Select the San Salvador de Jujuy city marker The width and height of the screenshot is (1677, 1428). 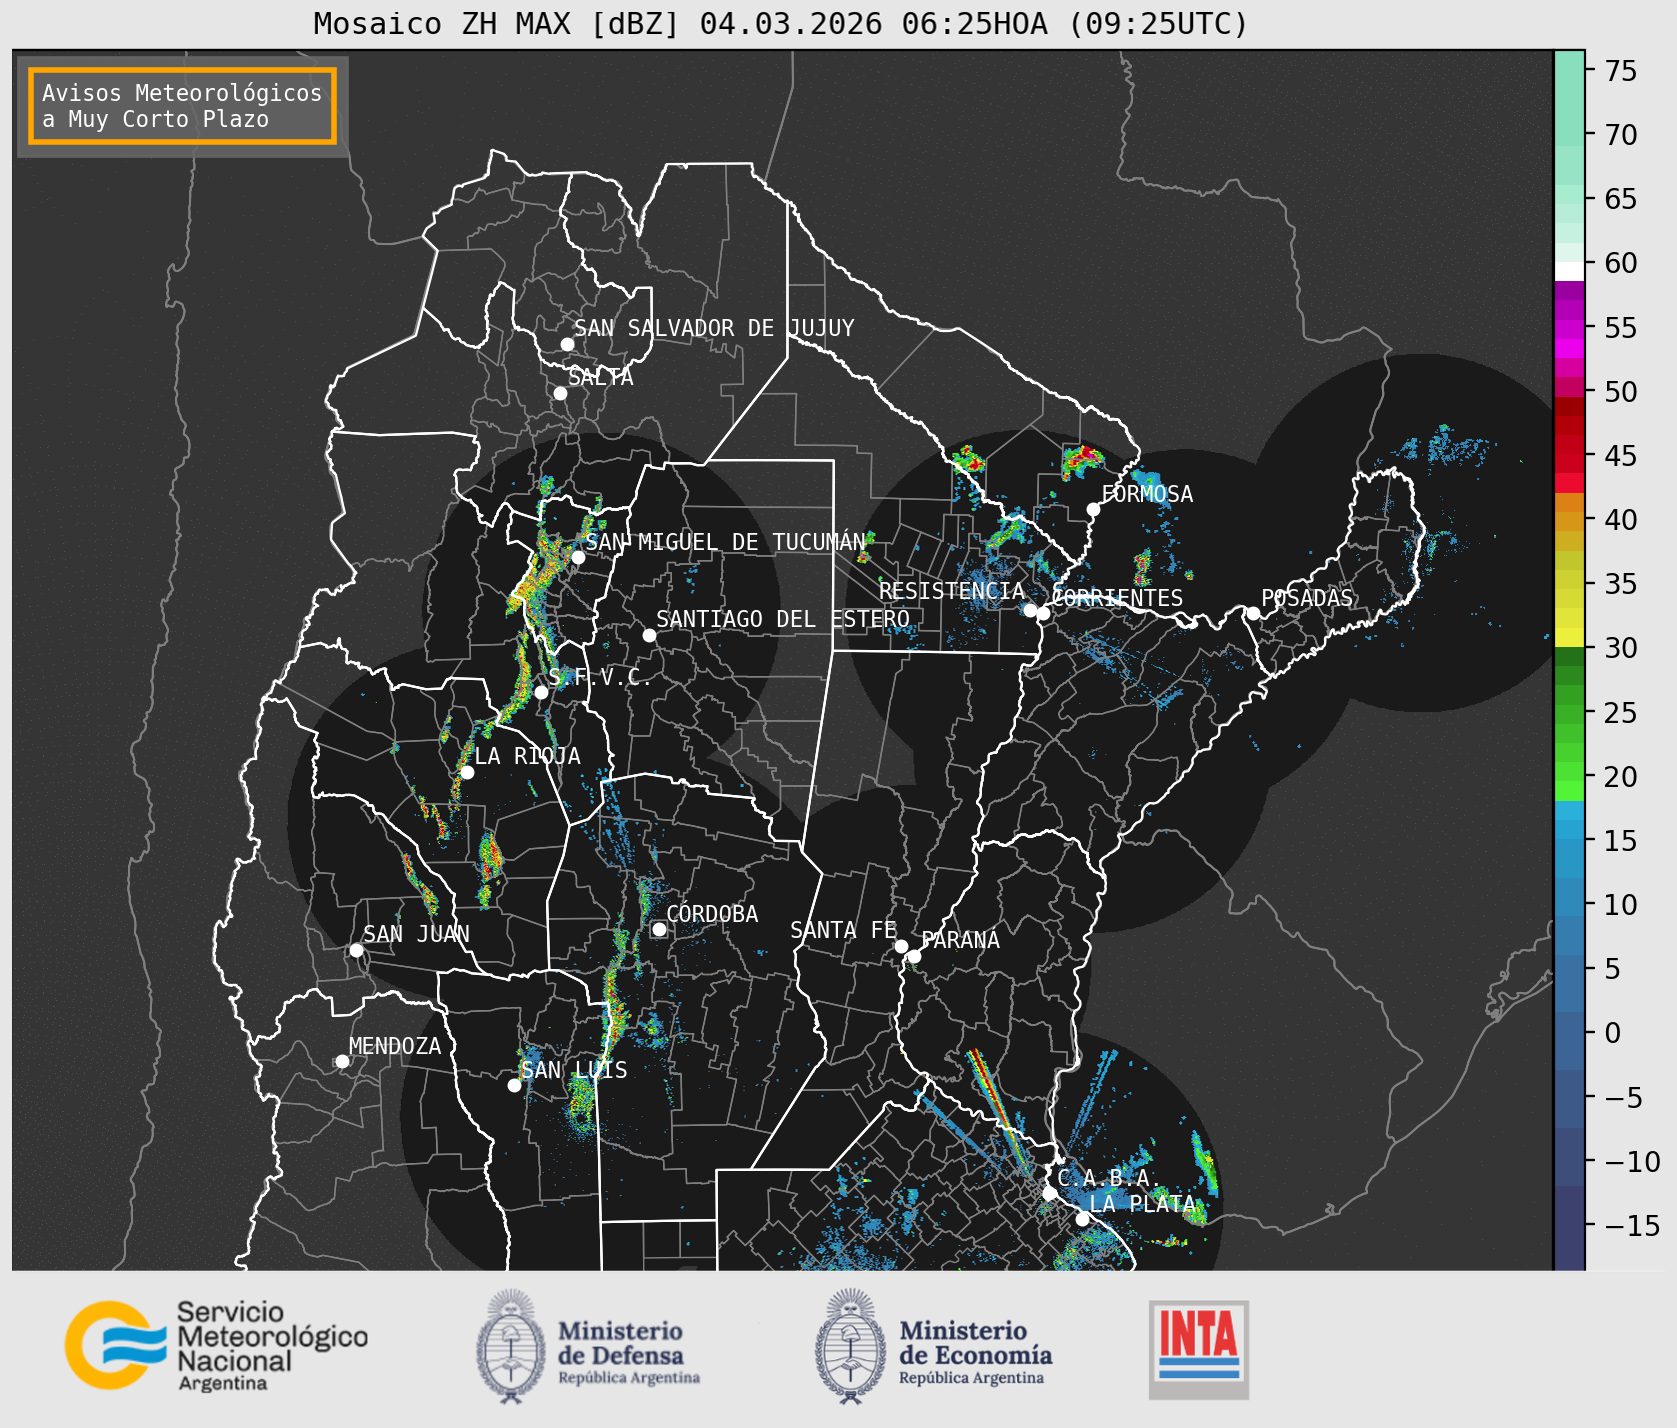[567, 344]
